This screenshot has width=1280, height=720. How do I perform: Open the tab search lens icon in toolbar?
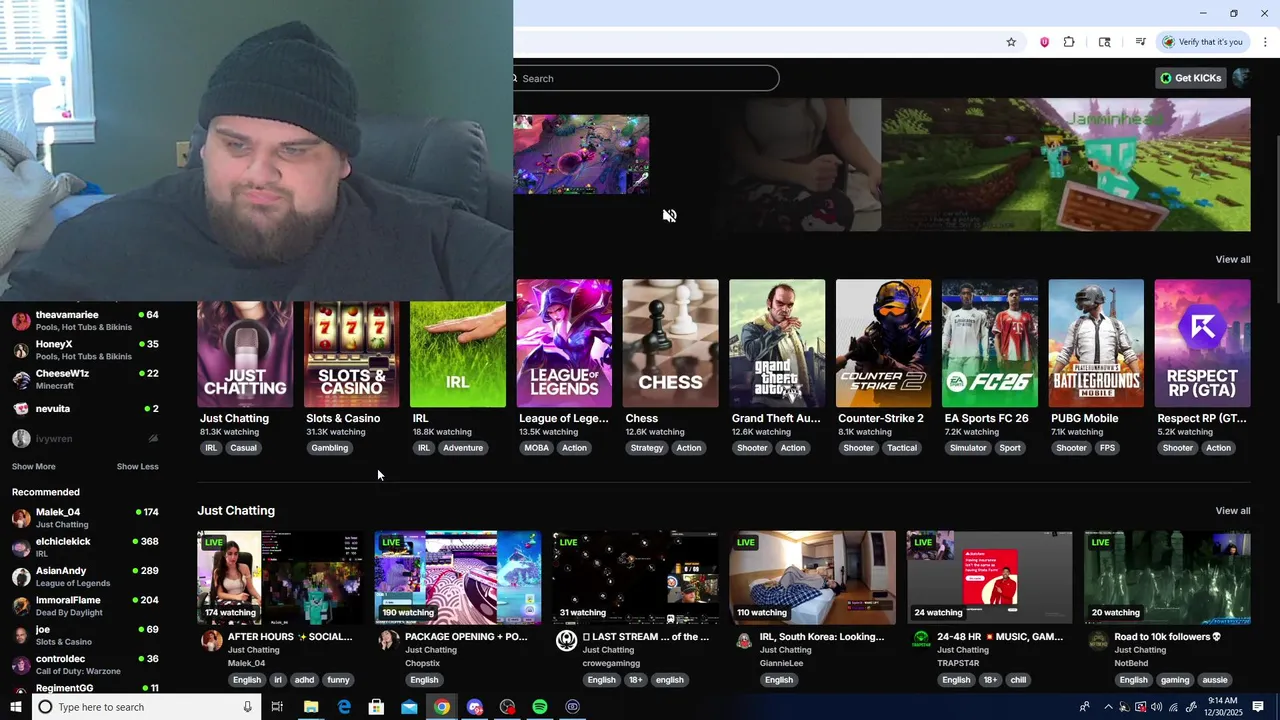1104,42
